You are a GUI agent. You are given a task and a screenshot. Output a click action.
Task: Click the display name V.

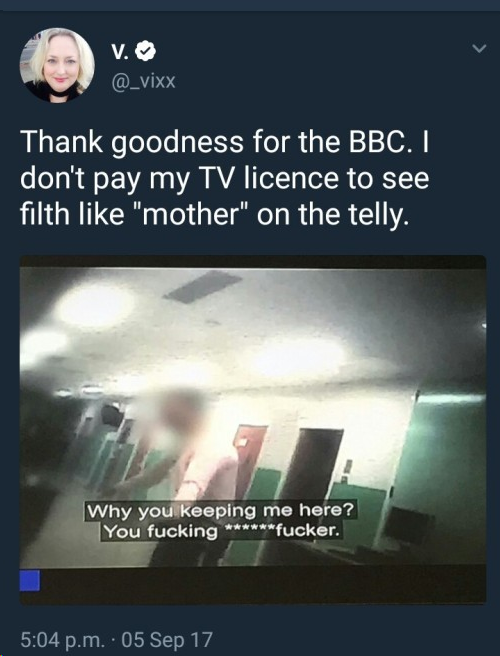coord(119,51)
